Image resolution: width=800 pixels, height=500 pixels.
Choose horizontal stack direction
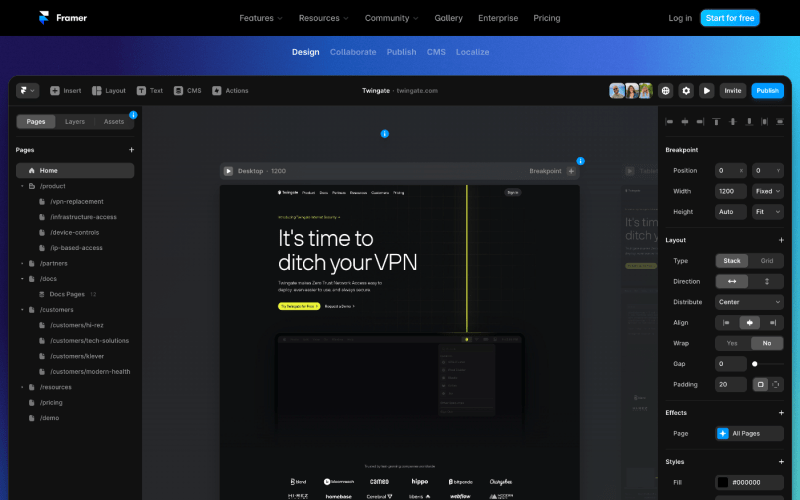click(732, 281)
